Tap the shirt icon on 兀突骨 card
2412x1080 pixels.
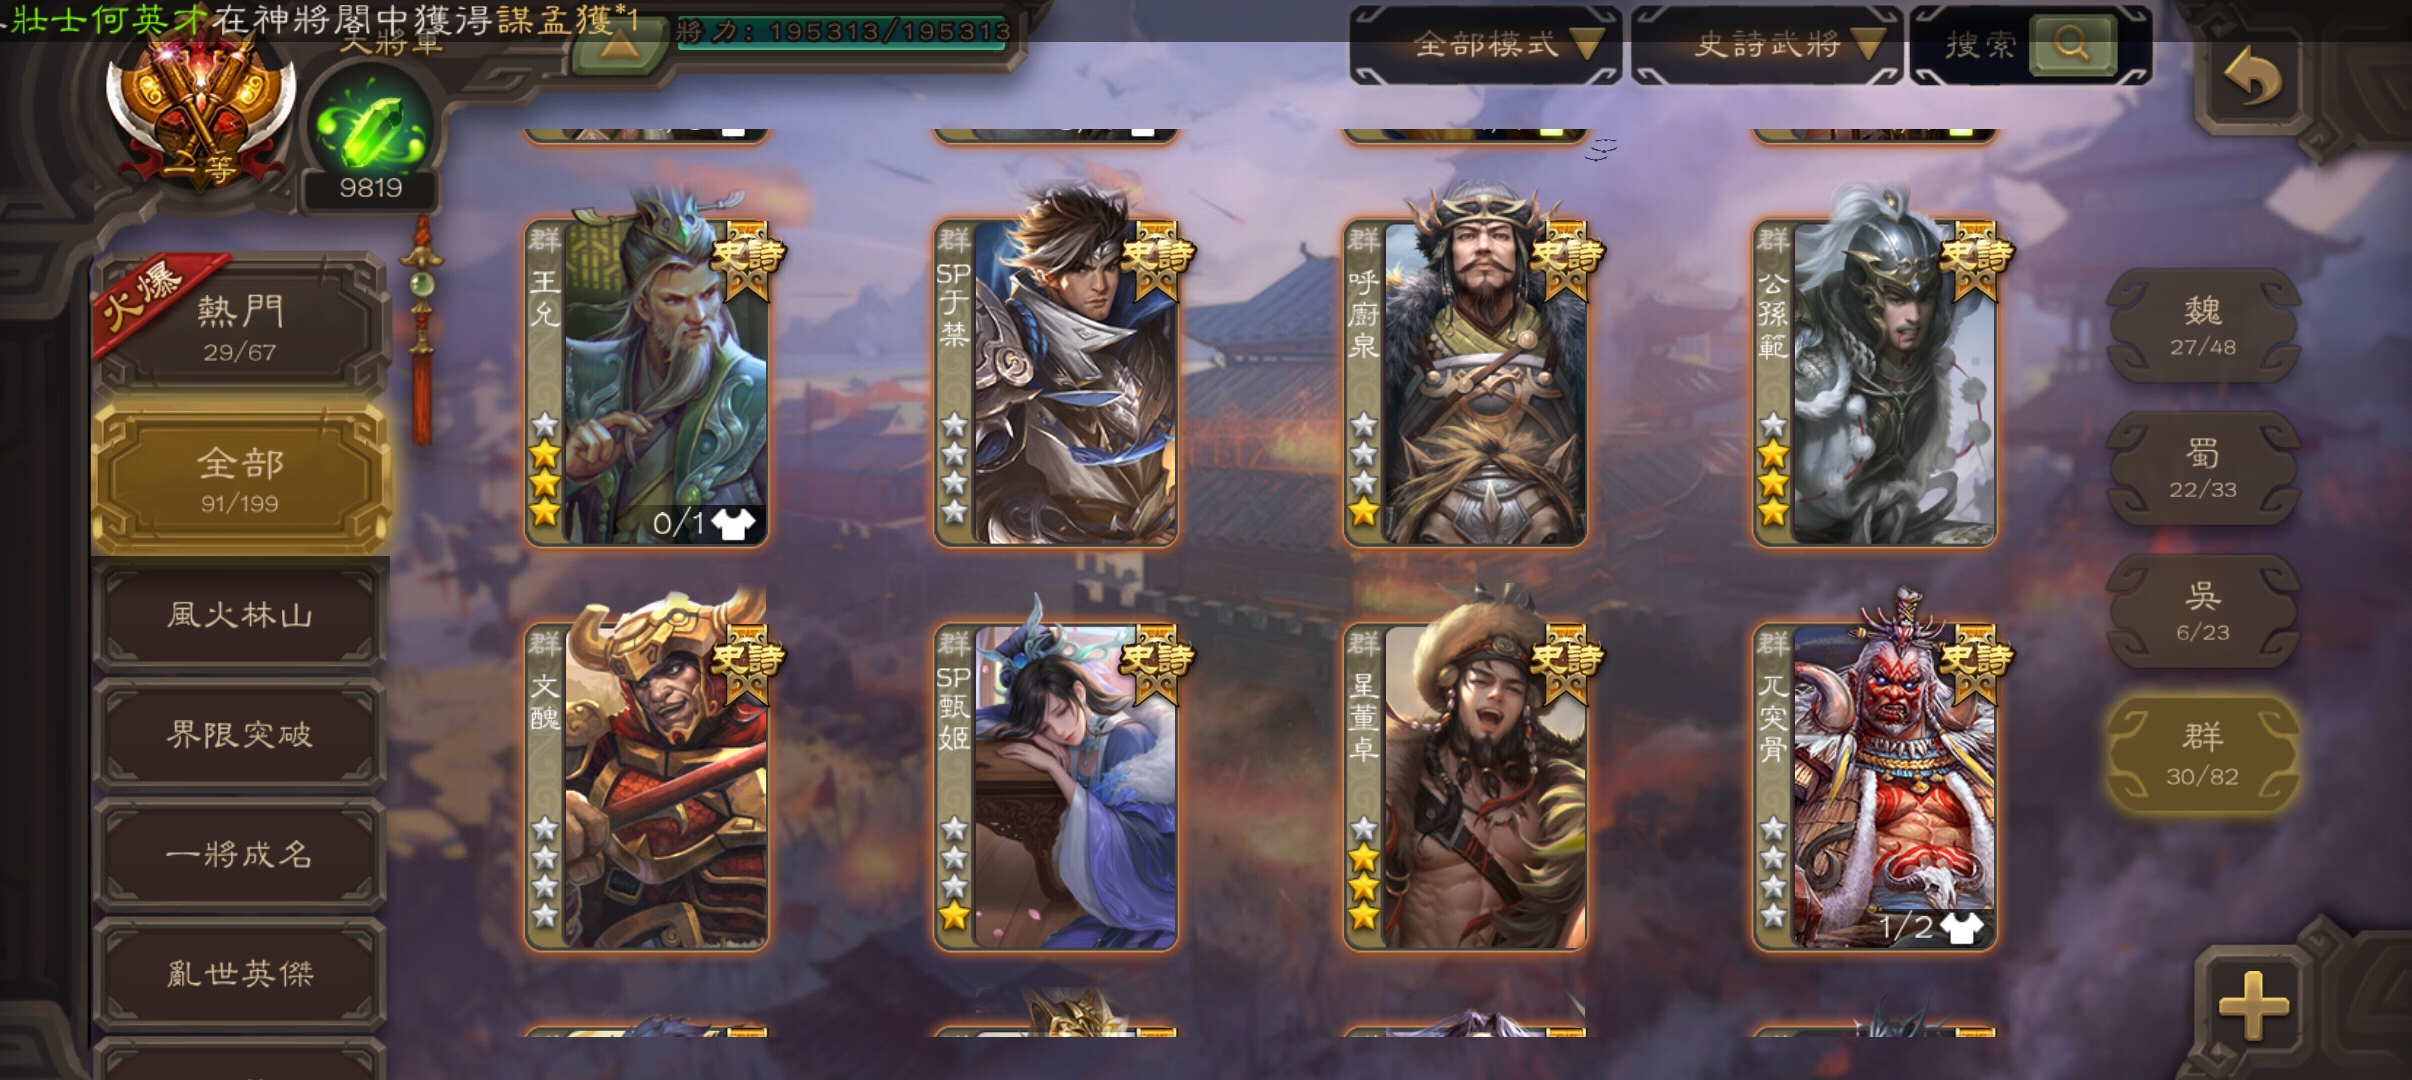click(x=1961, y=927)
